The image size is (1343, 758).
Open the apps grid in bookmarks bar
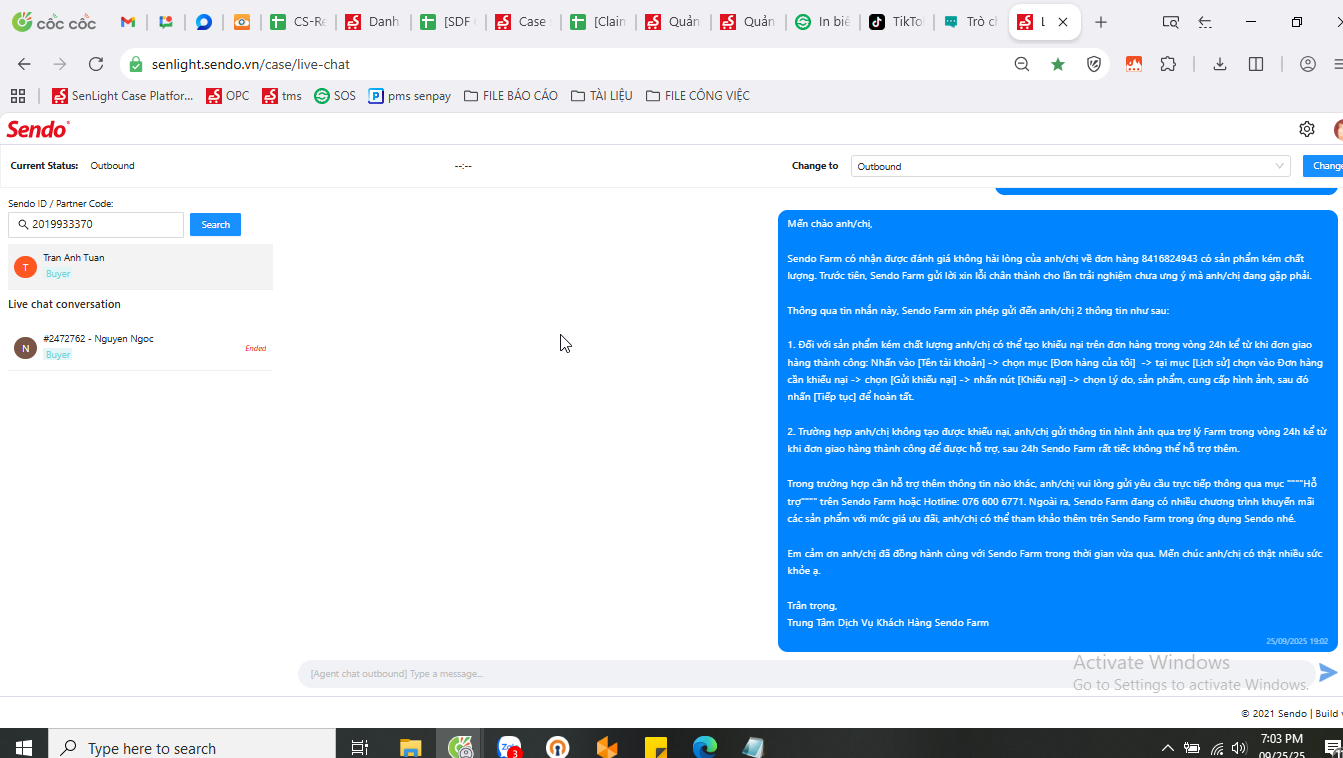(x=17, y=96)
